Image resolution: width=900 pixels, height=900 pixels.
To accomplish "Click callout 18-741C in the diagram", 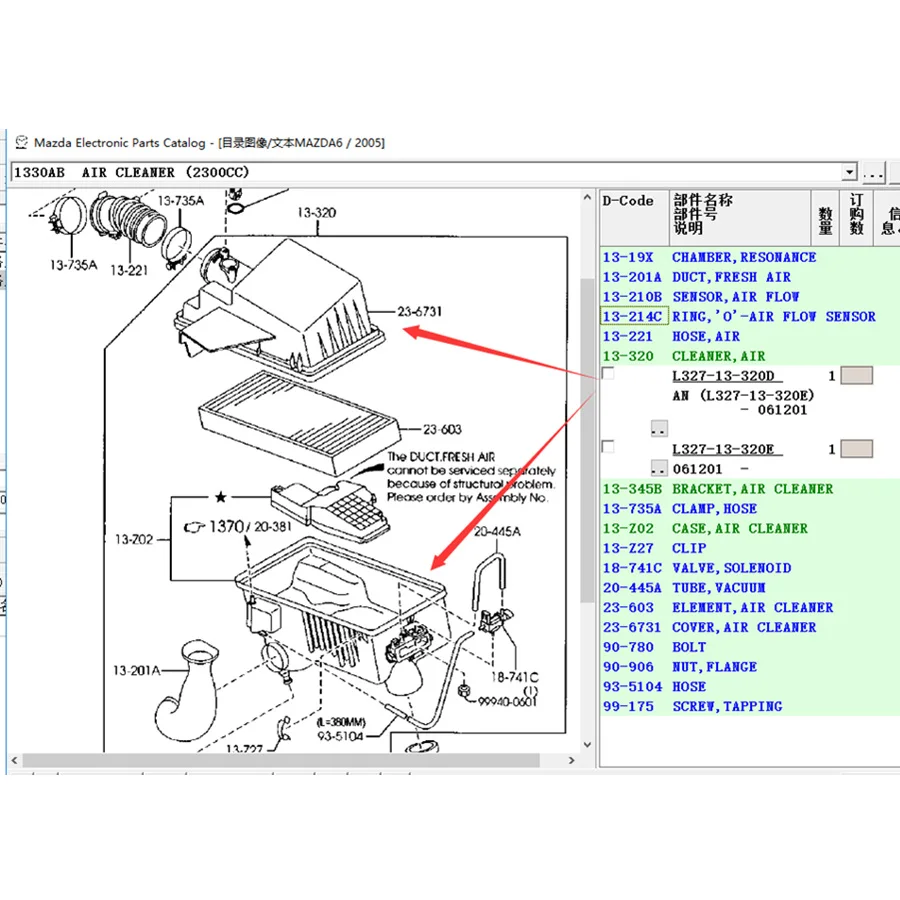I will (x=515, y=677).
